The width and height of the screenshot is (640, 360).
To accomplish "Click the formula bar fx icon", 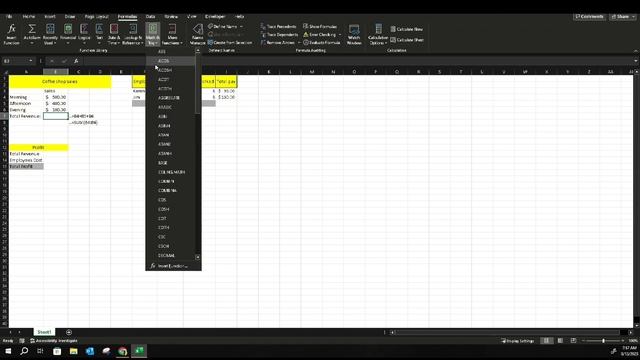I will pyautogui.click(x=76, y=61).
